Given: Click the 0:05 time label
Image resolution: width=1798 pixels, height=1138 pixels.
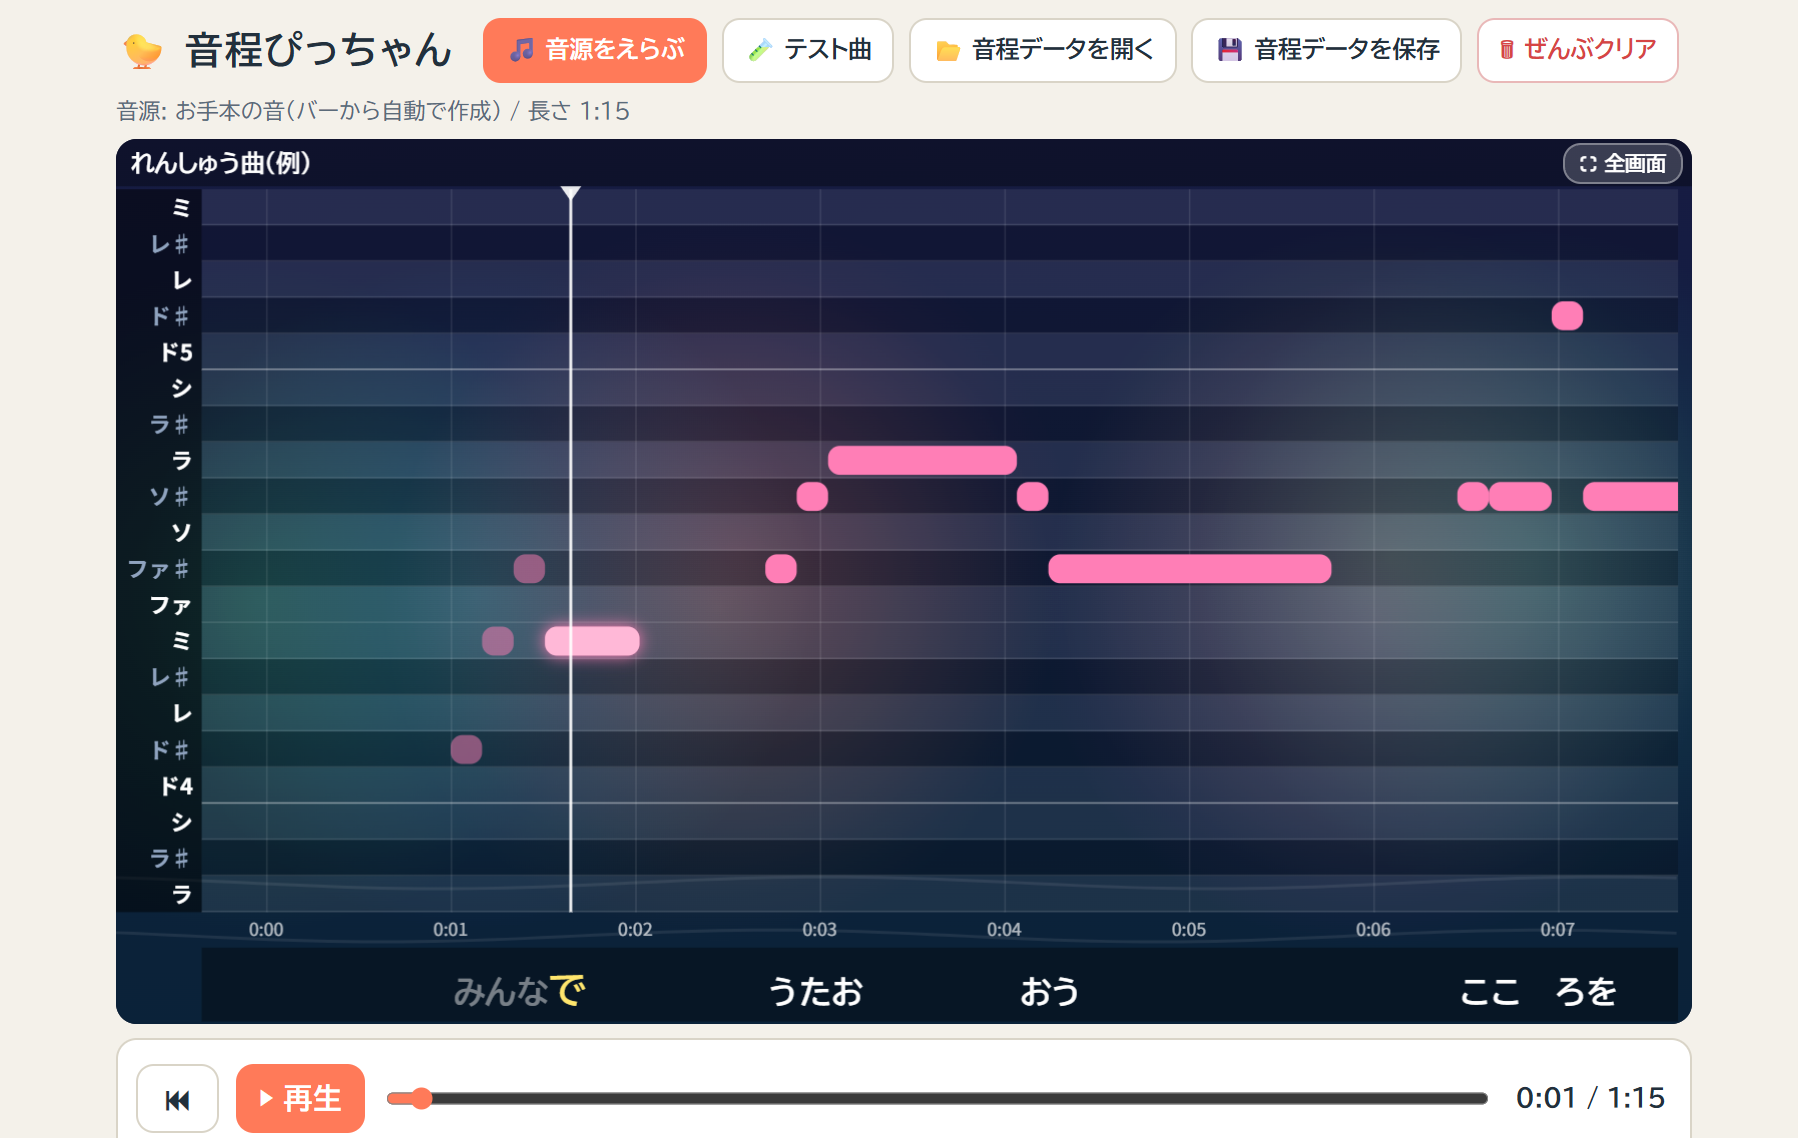Looking at the screenshot, I should coord(1189,930).
